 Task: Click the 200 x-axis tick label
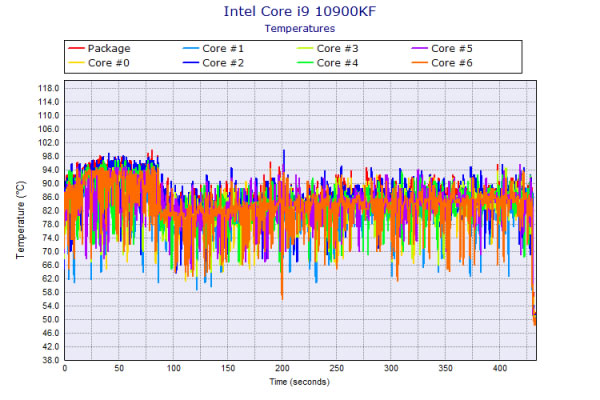pyautogui.click(x=282, y=368)
